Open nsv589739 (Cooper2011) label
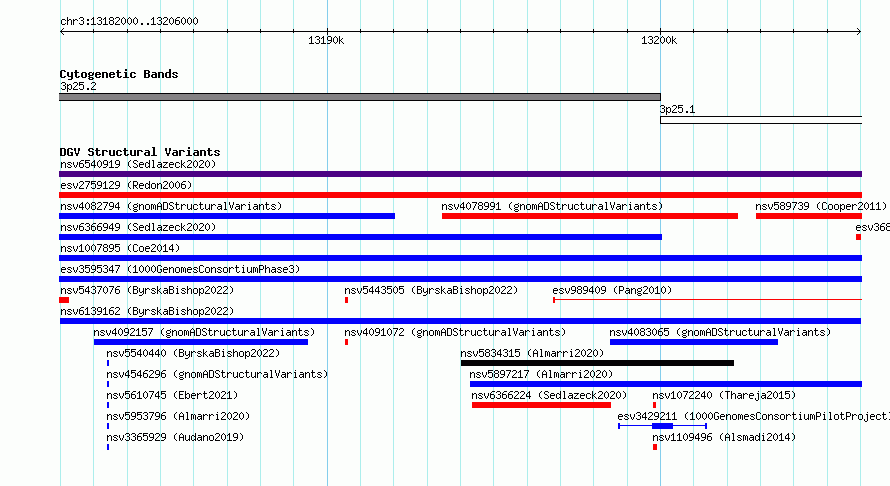Viewport: 890px width, 486px height. (x=821, y=206)
